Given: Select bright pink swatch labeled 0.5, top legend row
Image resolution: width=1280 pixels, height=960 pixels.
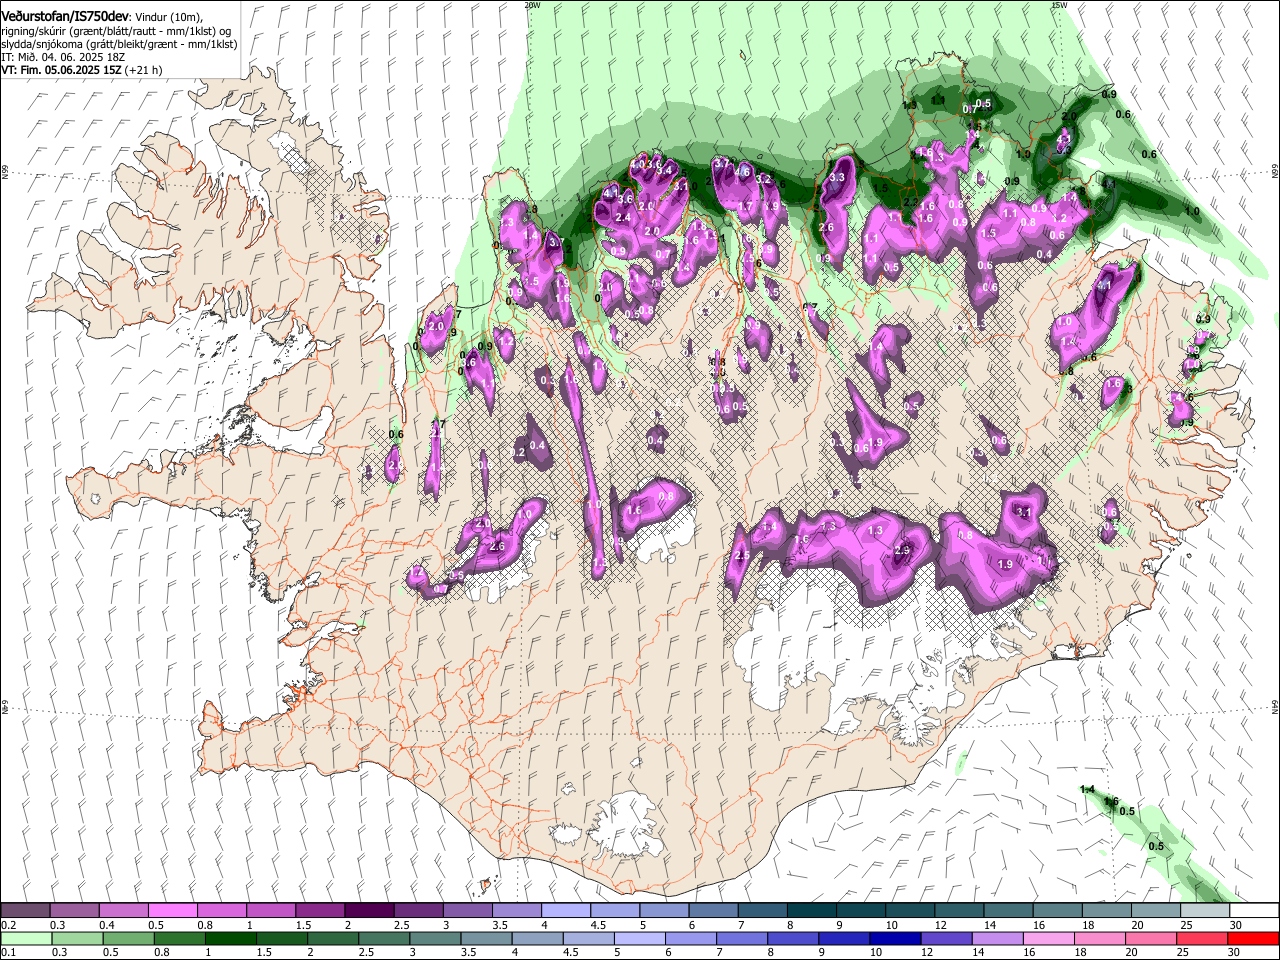Looking at the screenshot, I should 172,910.
